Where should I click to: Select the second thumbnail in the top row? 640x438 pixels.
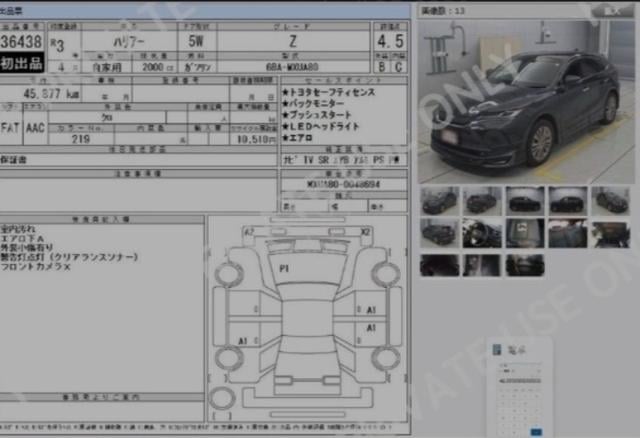[482, 201]
